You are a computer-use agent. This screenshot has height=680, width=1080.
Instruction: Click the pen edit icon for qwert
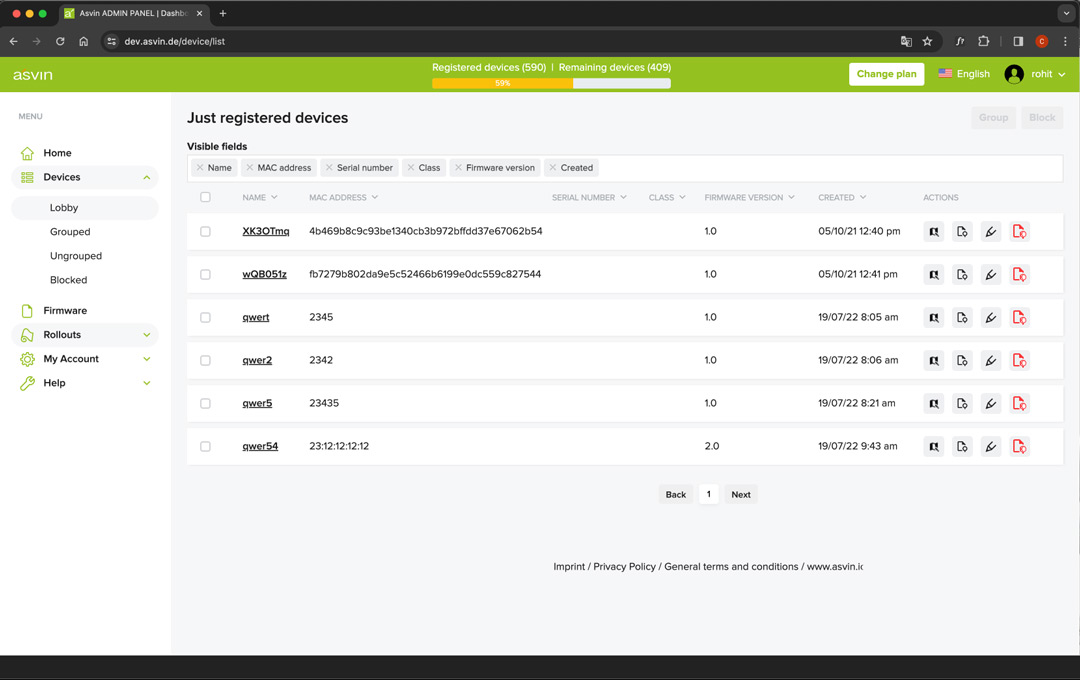pyautogui.click(x=990, y=318)
